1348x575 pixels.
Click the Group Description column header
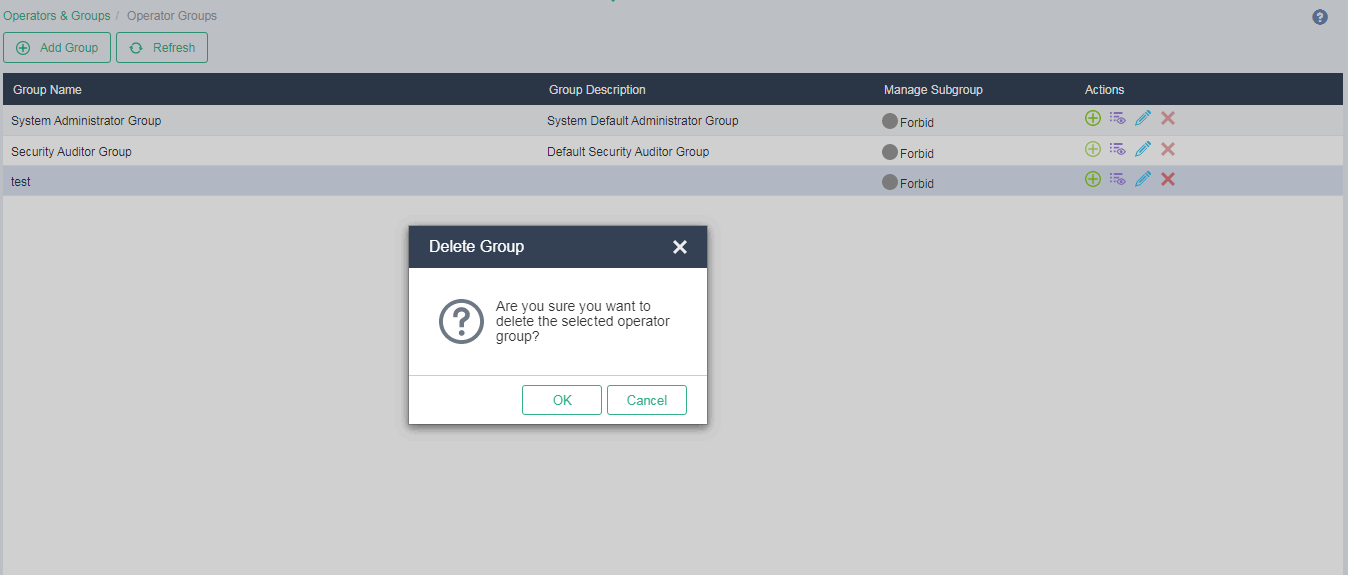pos(597,90)
